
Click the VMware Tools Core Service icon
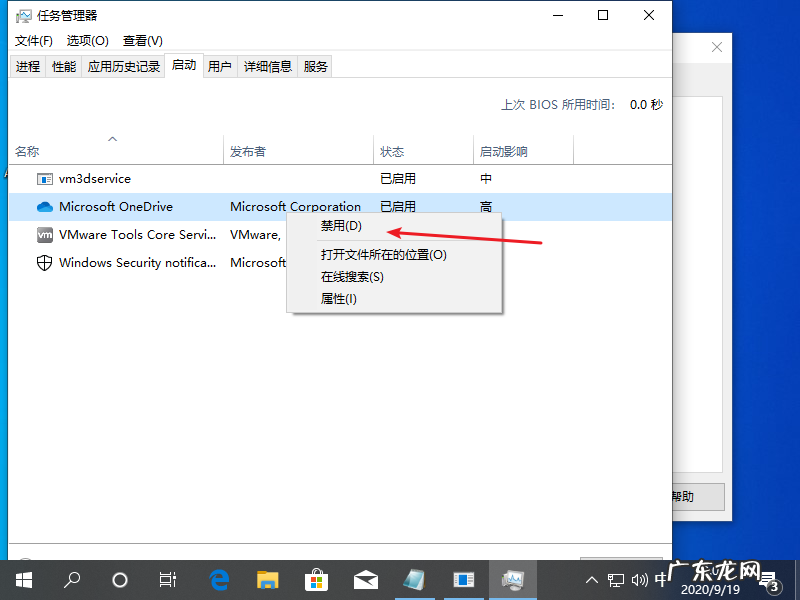[x=44, y=234]
